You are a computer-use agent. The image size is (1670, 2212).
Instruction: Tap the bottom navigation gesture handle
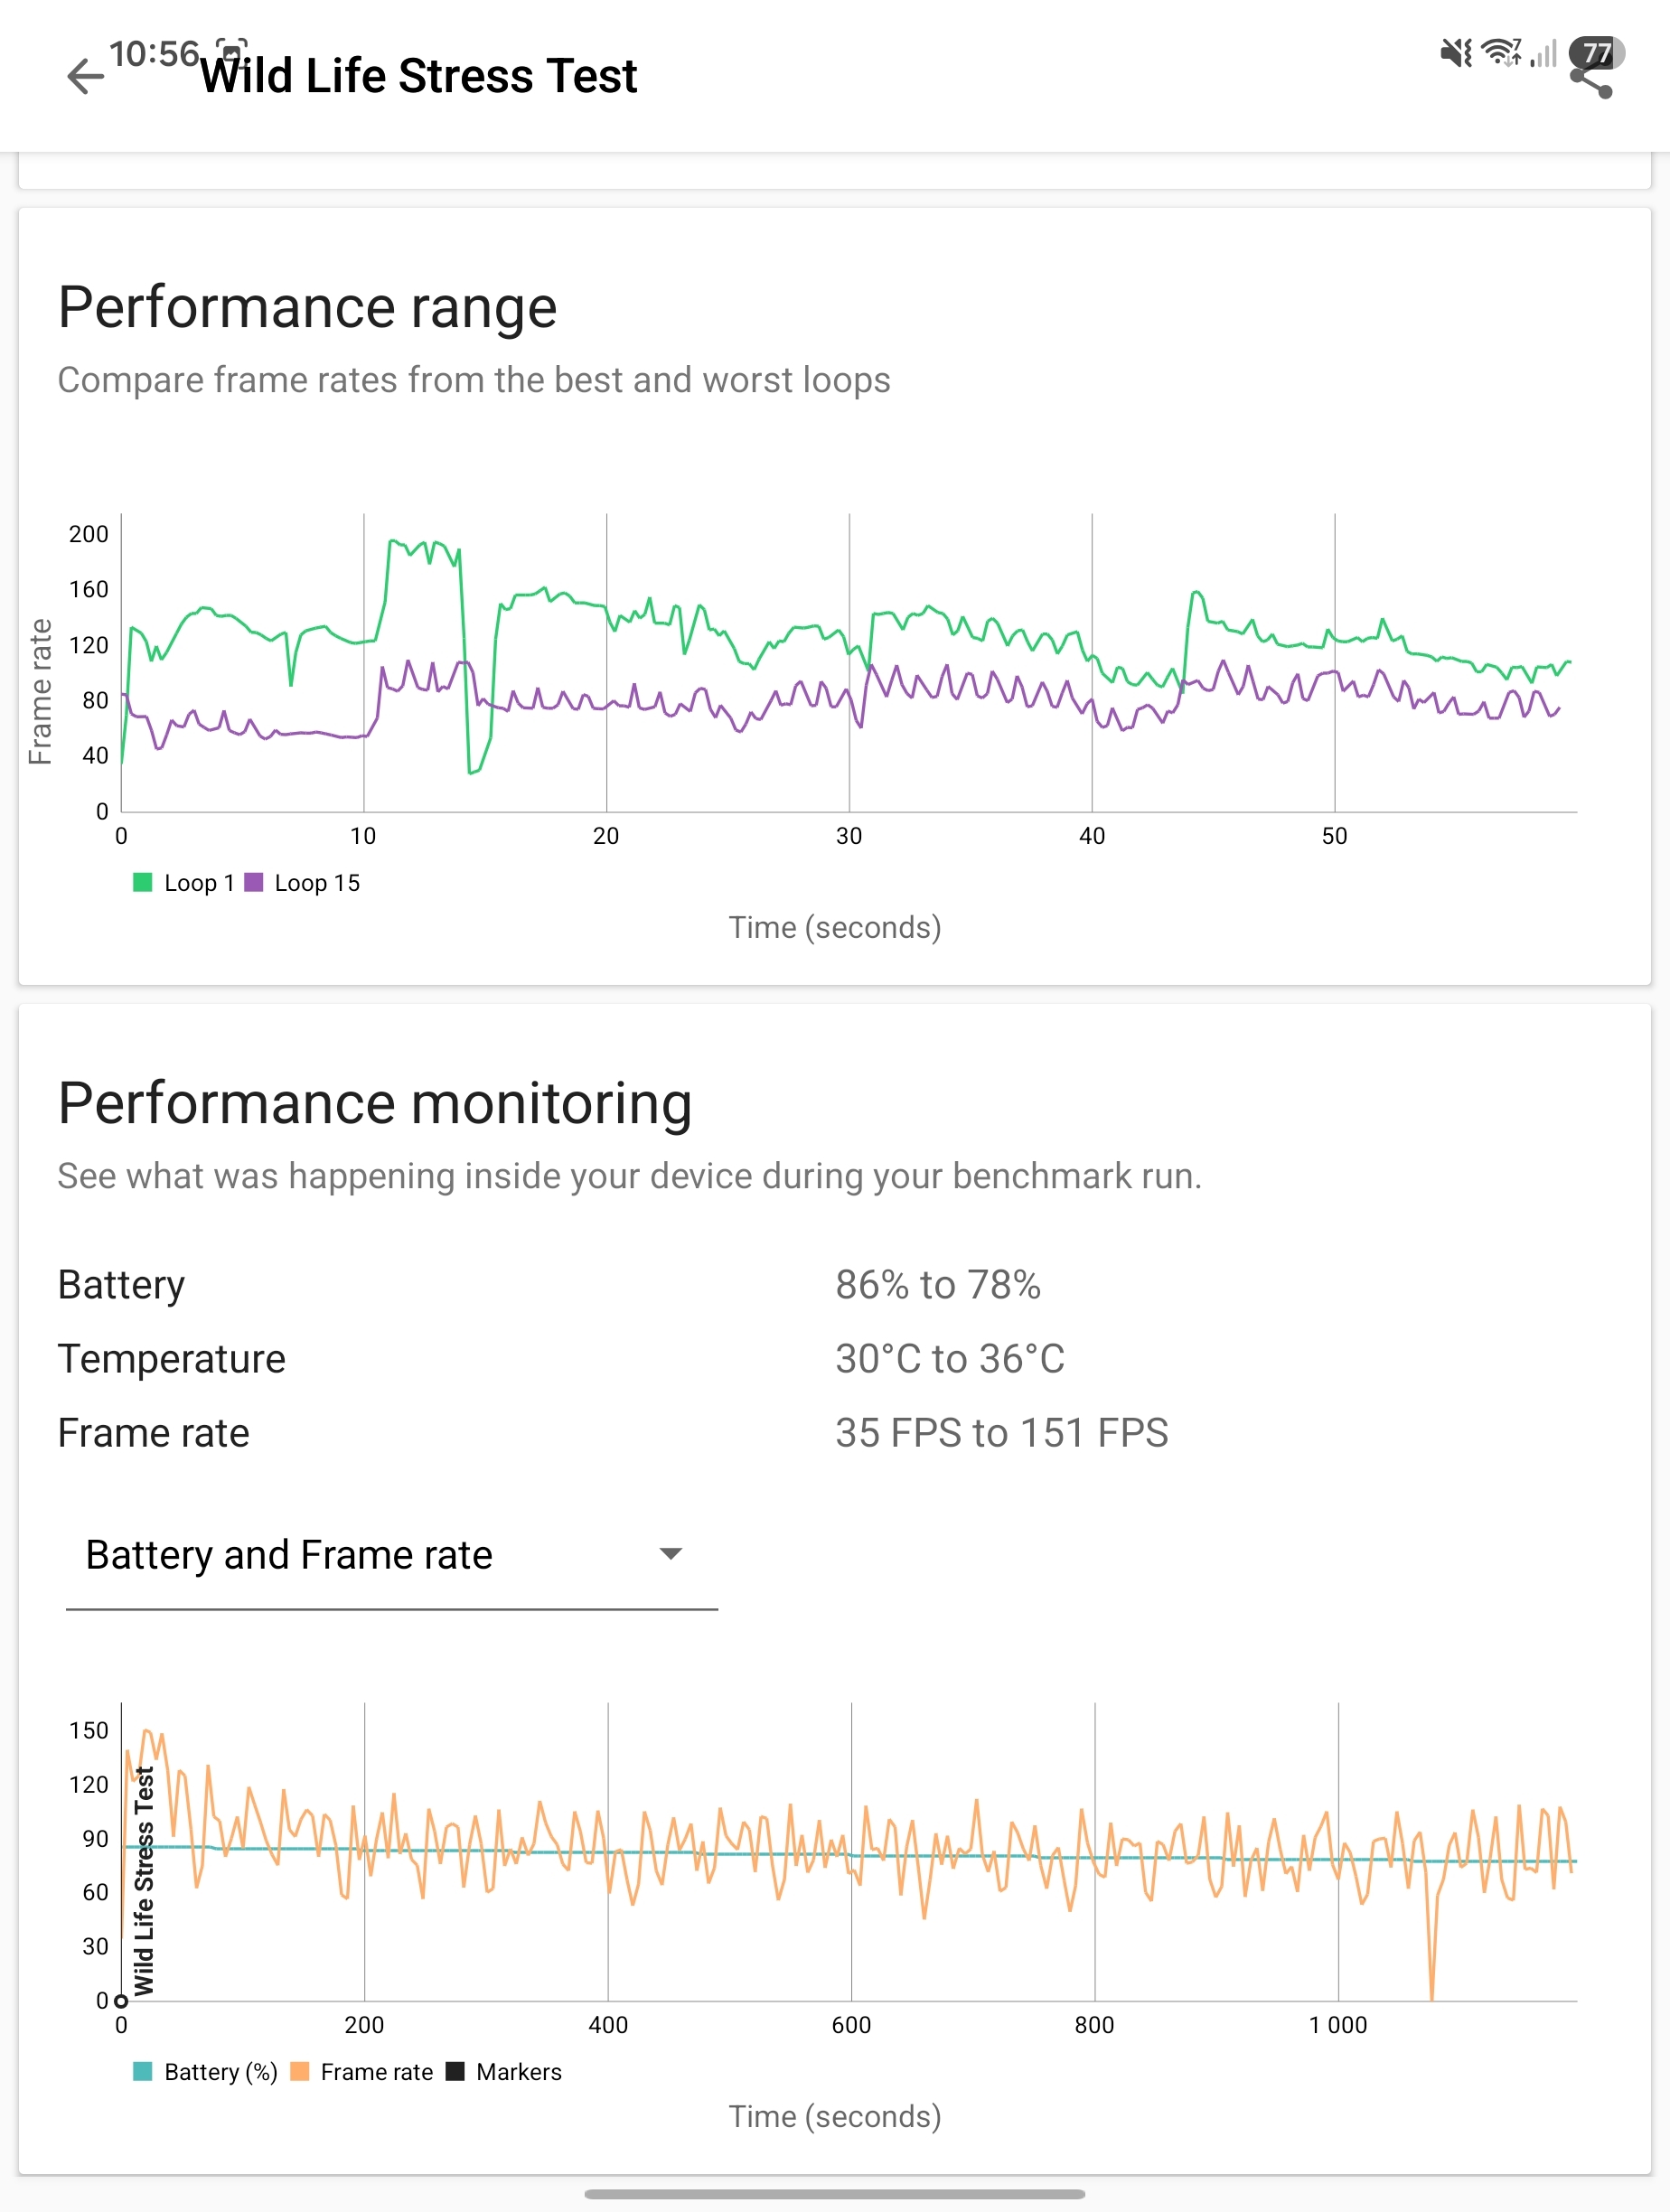click(x=835, y=2194)
